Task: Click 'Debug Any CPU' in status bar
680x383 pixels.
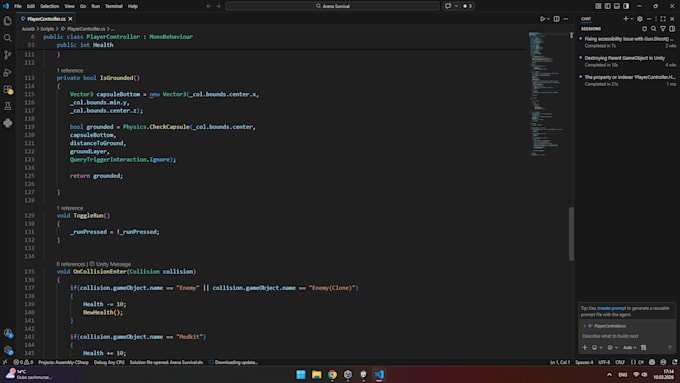Action: [109, 362]
